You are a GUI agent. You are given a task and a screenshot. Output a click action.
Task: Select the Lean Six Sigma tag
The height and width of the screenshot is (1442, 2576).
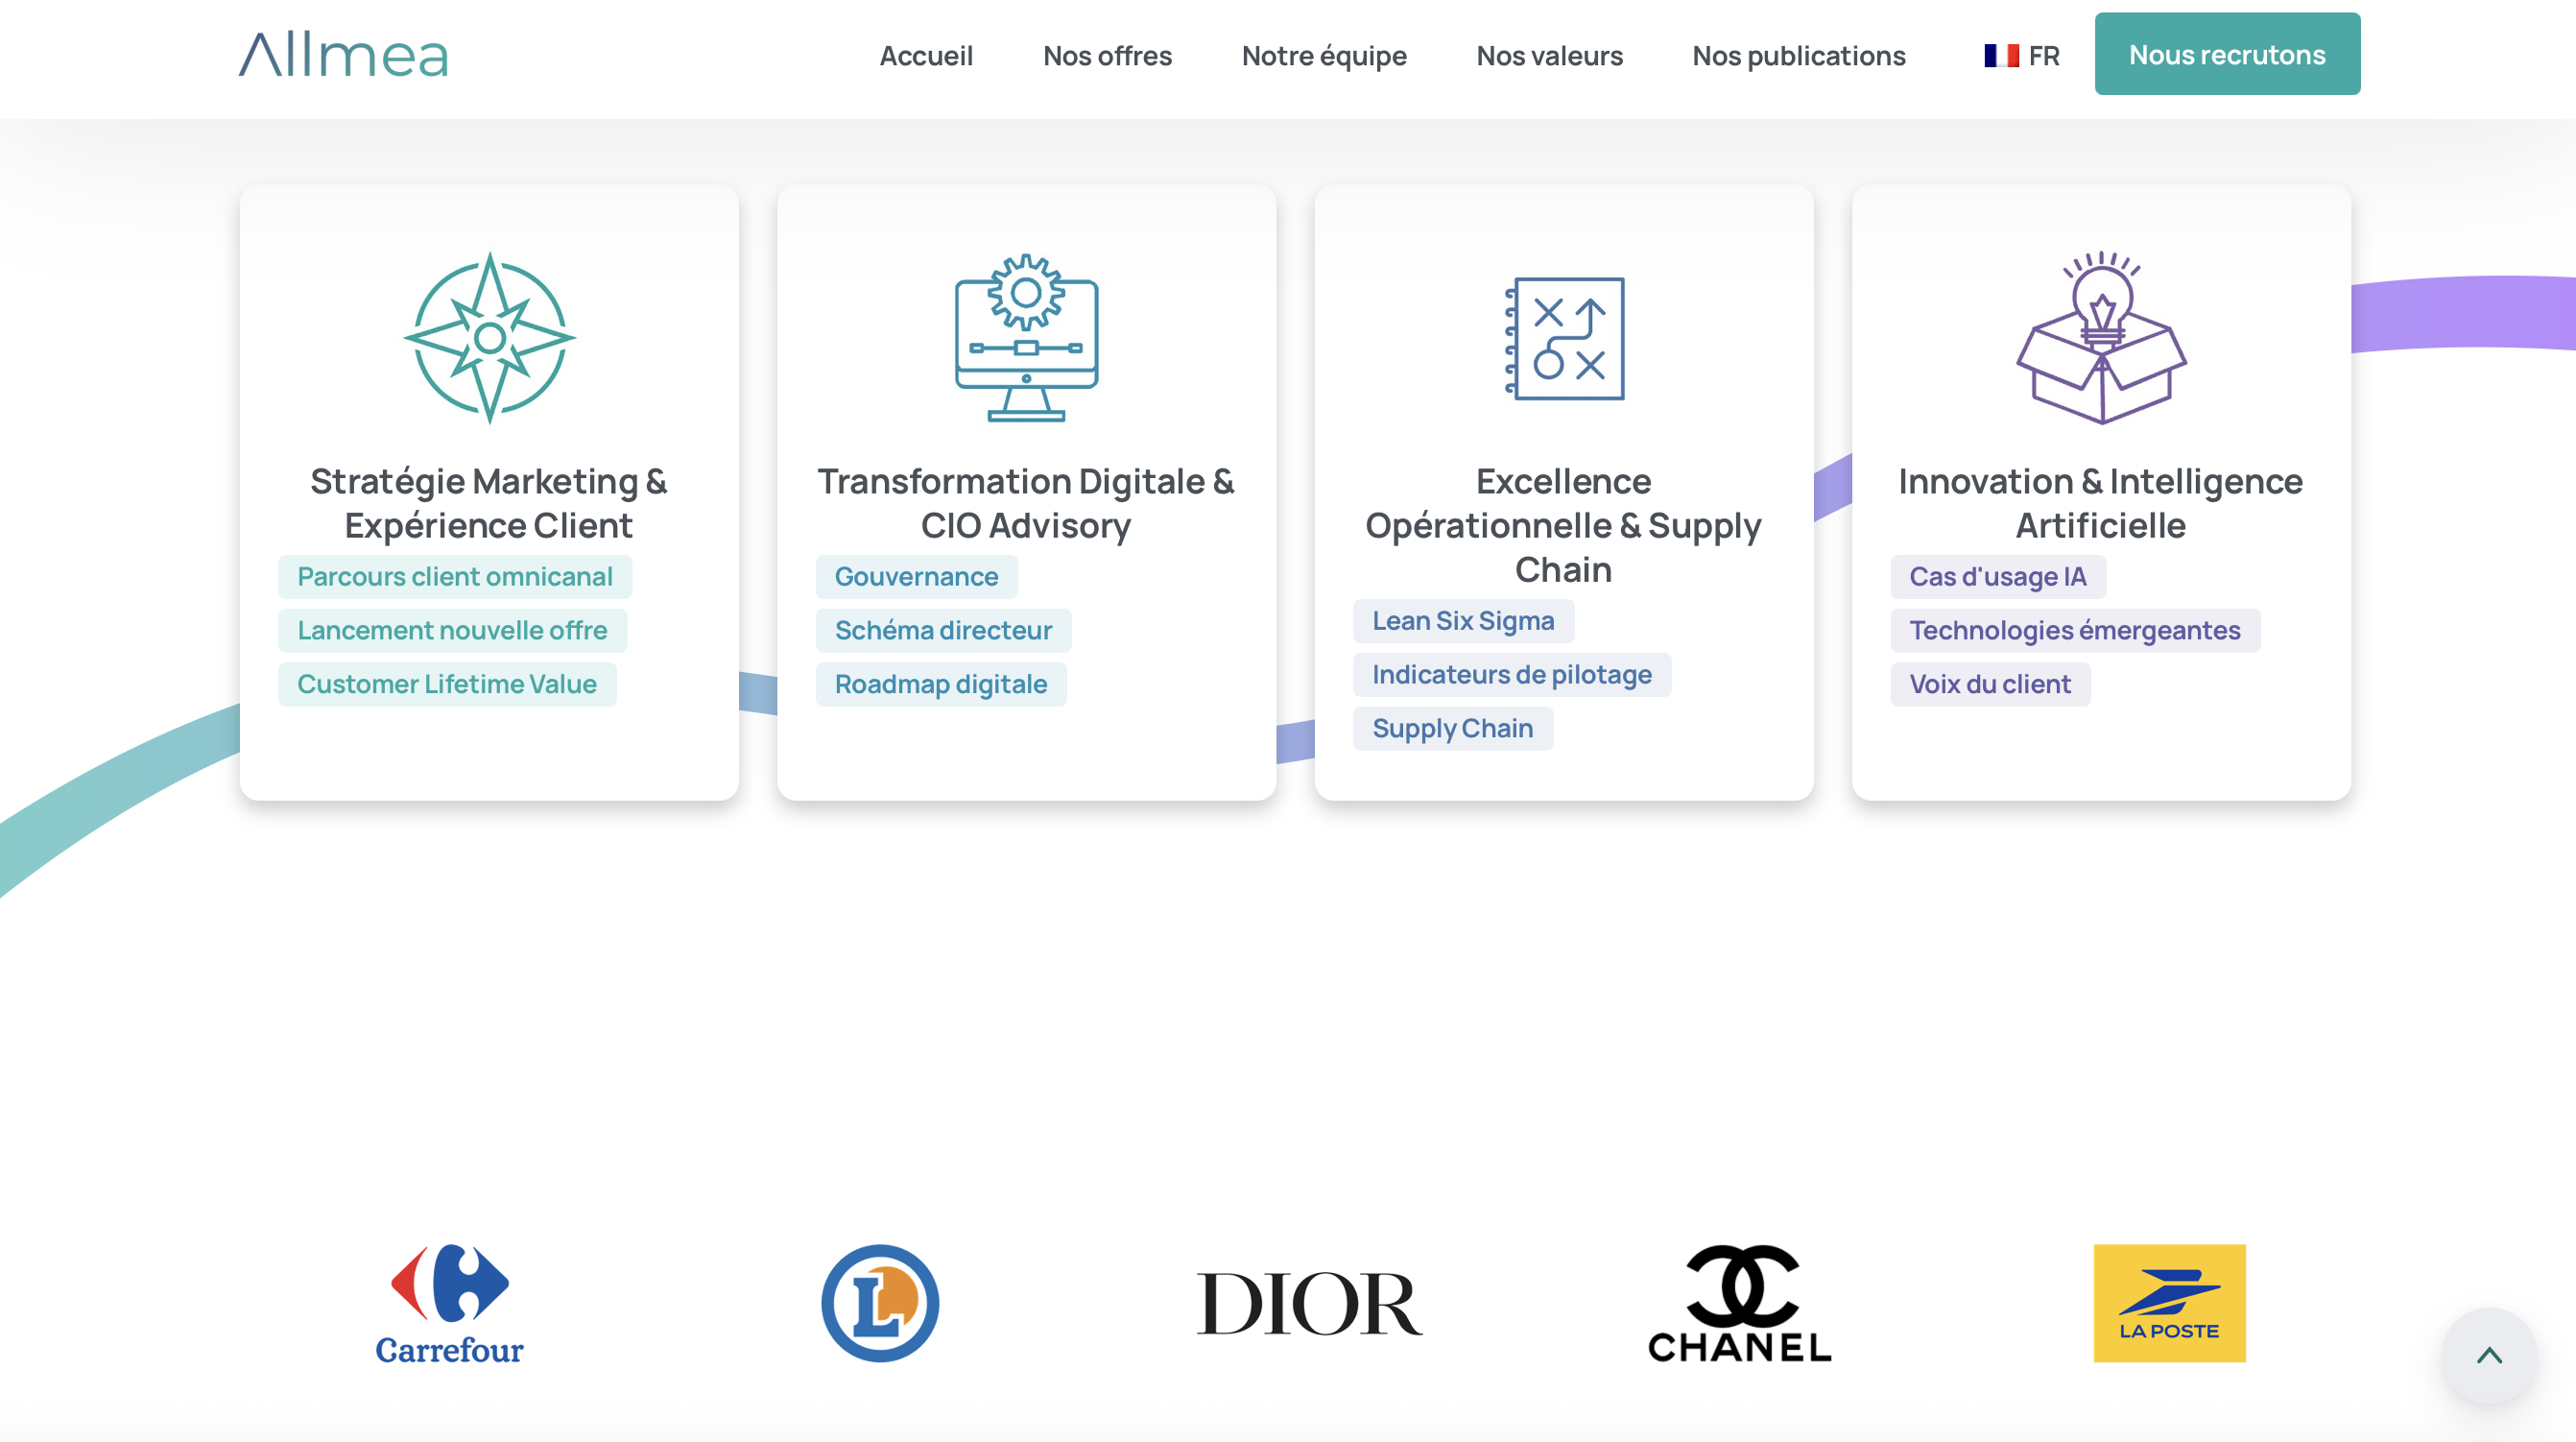[1463, 621]
